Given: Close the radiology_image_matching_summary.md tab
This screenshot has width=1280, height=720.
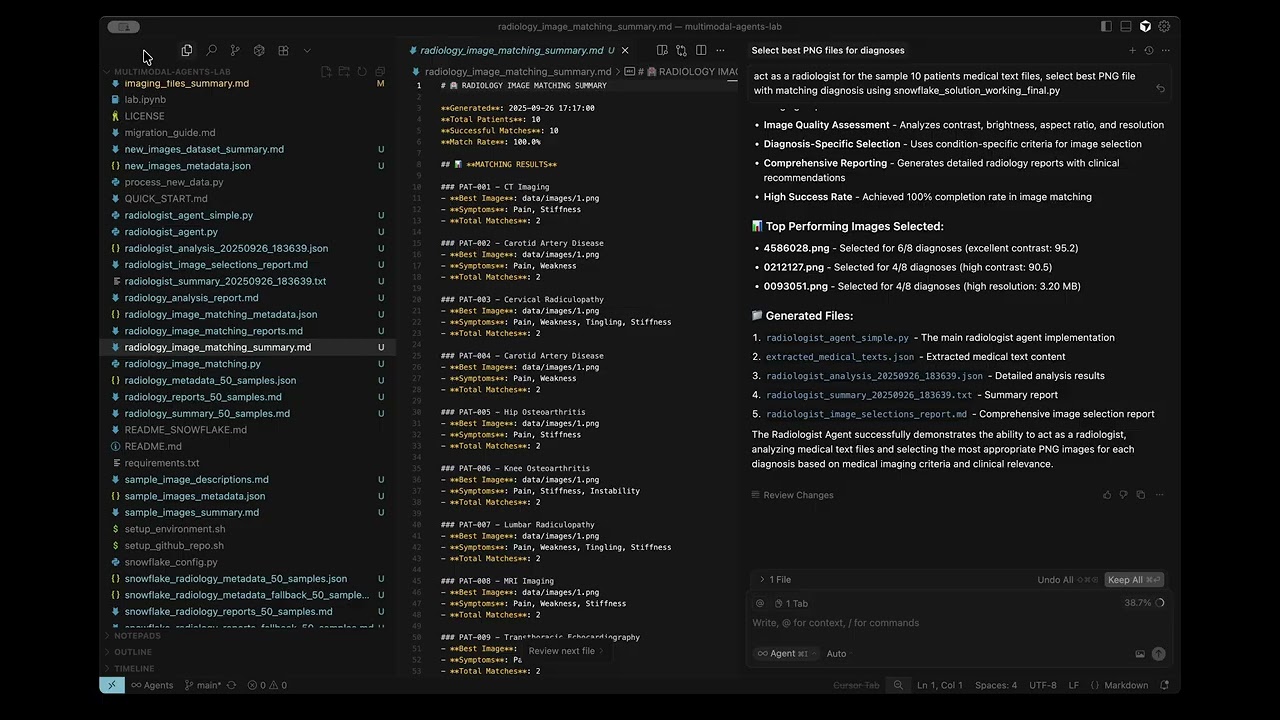Looking at the screenshot, I should [625, 50].
